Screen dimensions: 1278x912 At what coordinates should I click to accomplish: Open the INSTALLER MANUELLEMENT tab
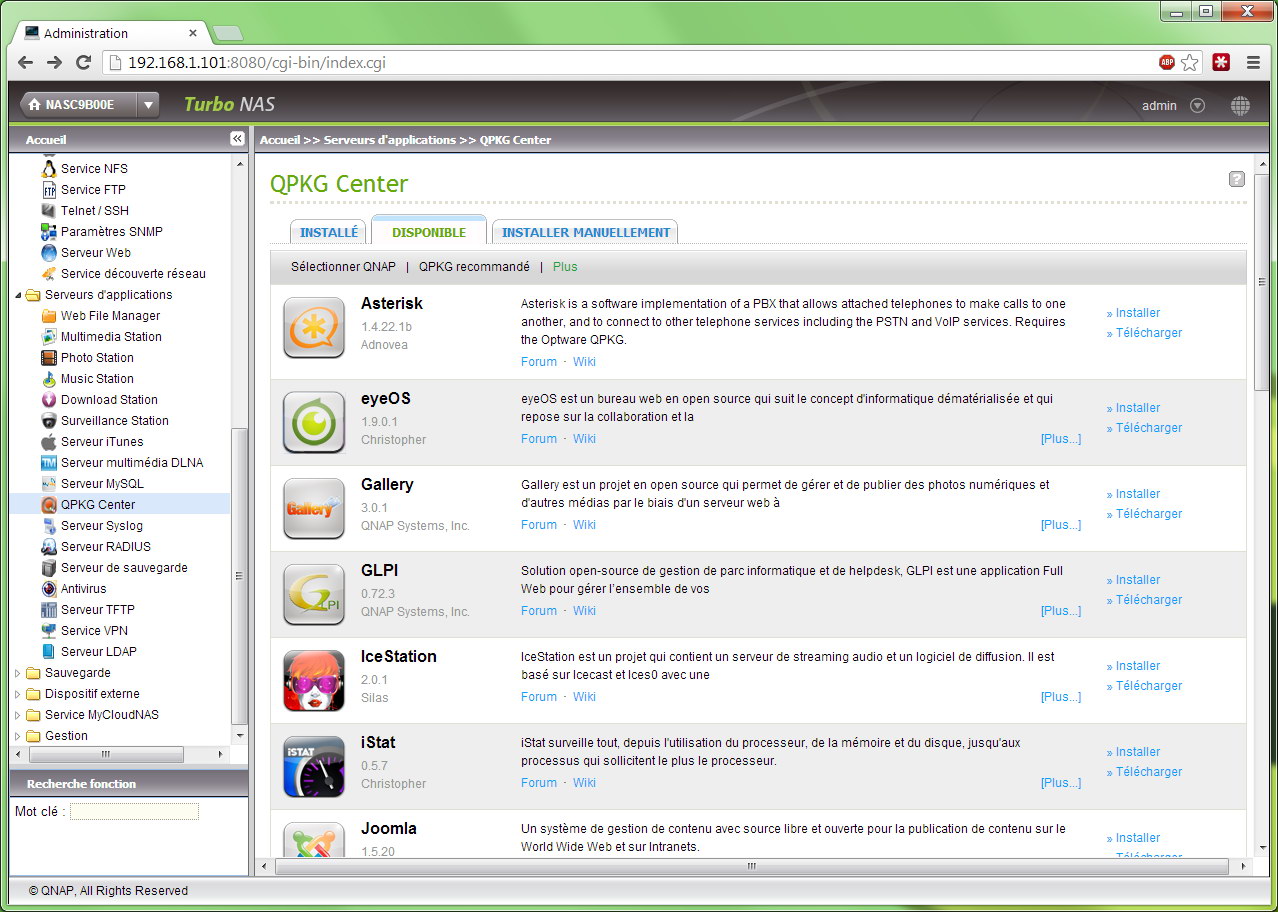(x=585, y=232)
